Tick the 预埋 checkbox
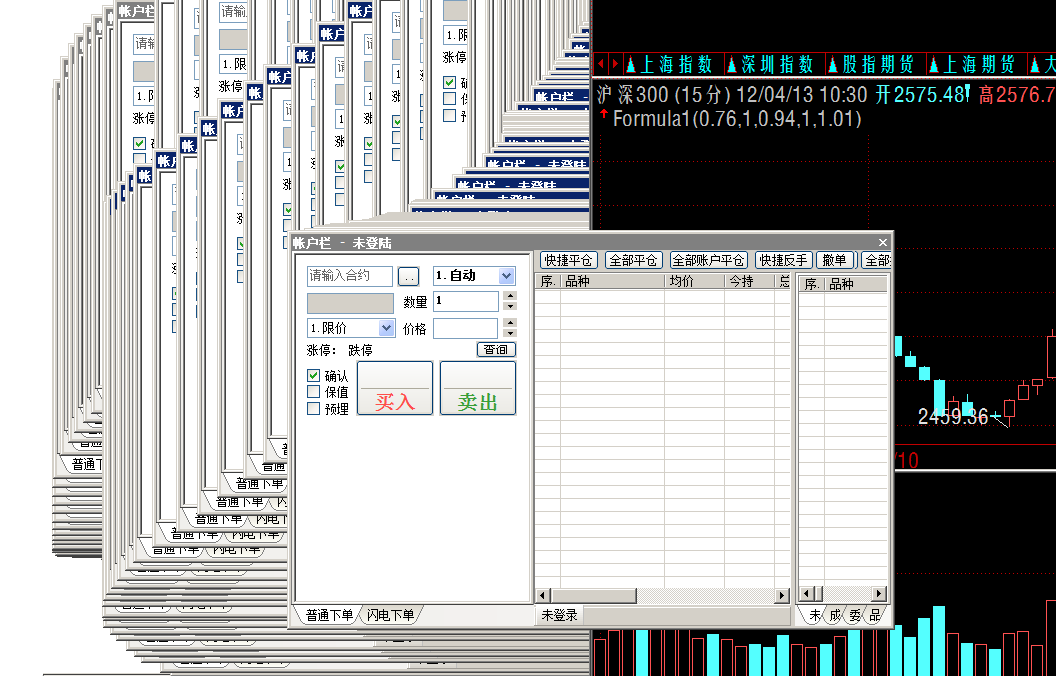The width and height of the screenshot is (1056, 676). (314, 408)
